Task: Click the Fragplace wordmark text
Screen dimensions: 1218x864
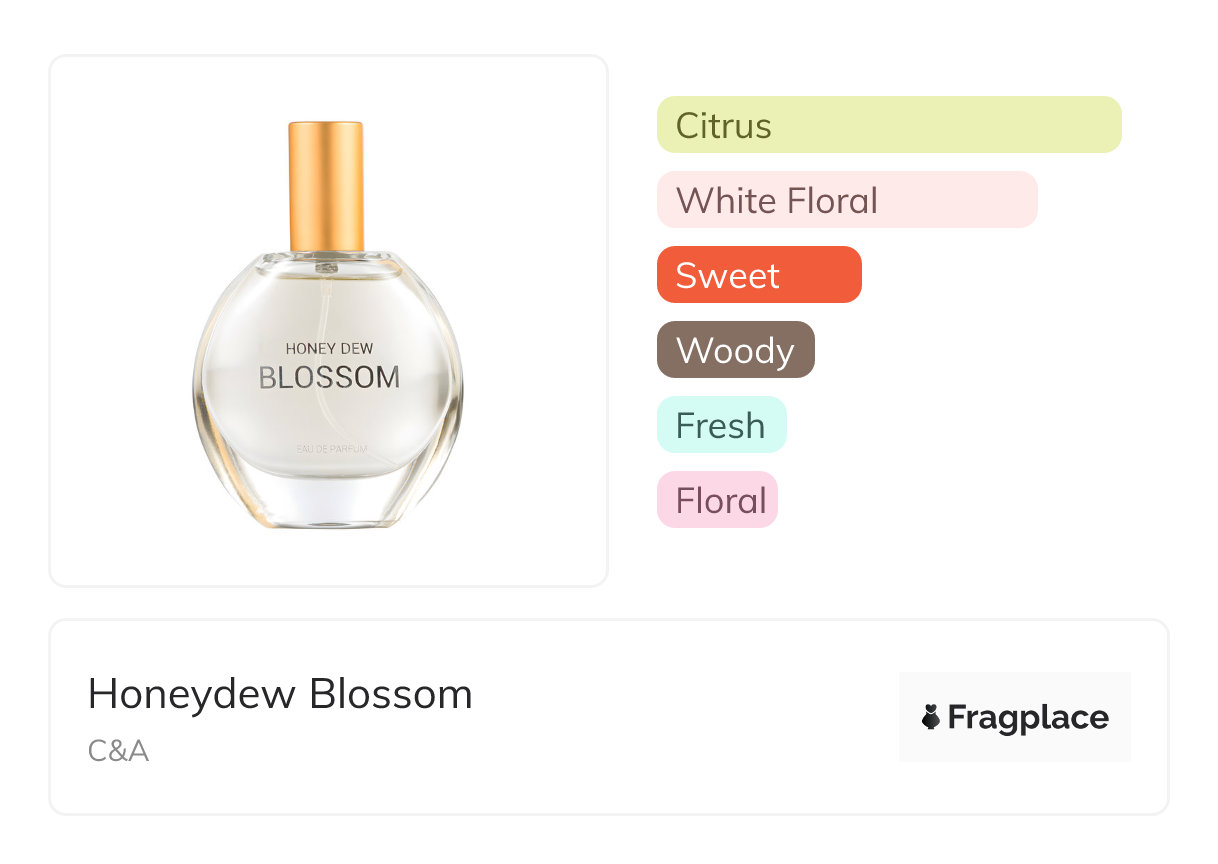Action: pyautogui.click(x=1027, y=717)
